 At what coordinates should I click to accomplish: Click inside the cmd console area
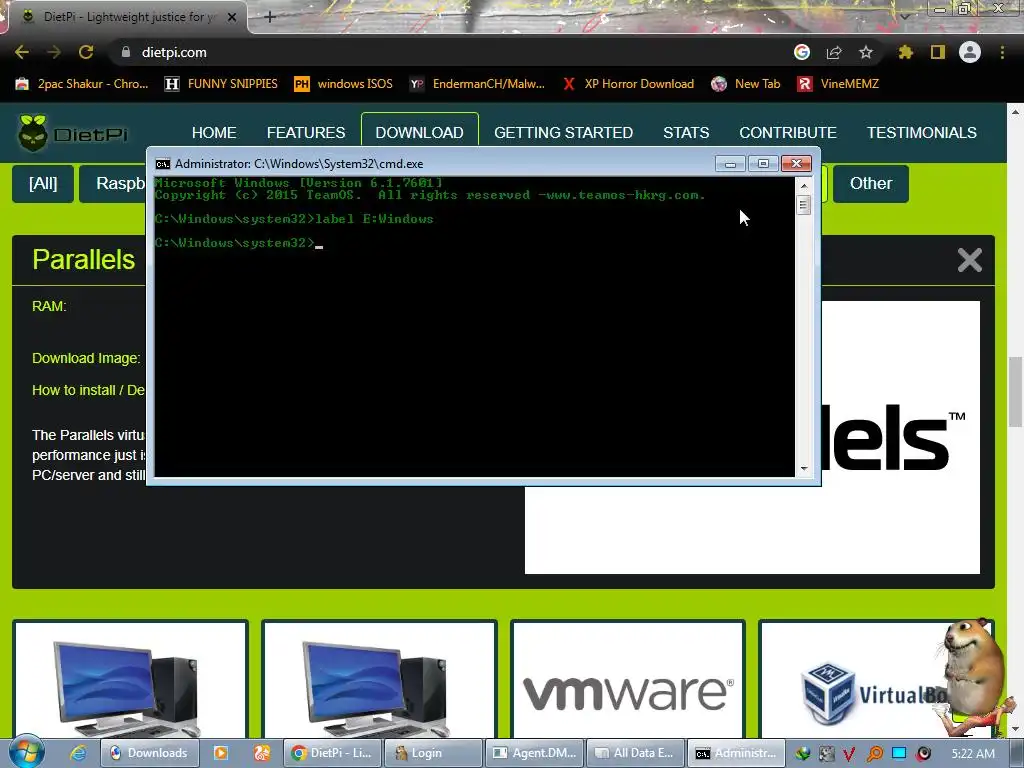[475, 327]
